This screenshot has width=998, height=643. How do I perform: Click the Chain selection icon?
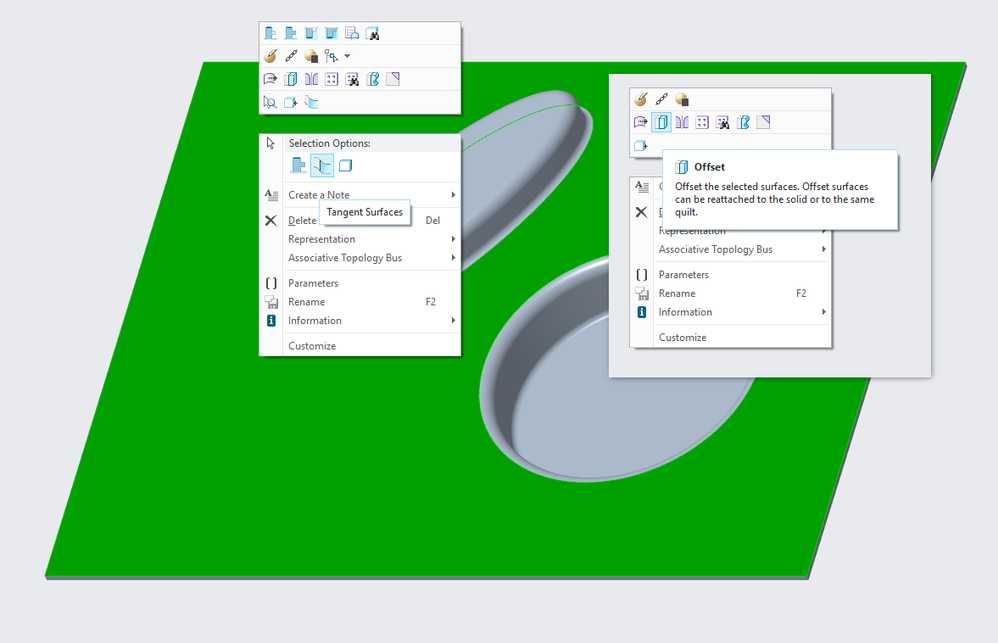click(290, 55)
